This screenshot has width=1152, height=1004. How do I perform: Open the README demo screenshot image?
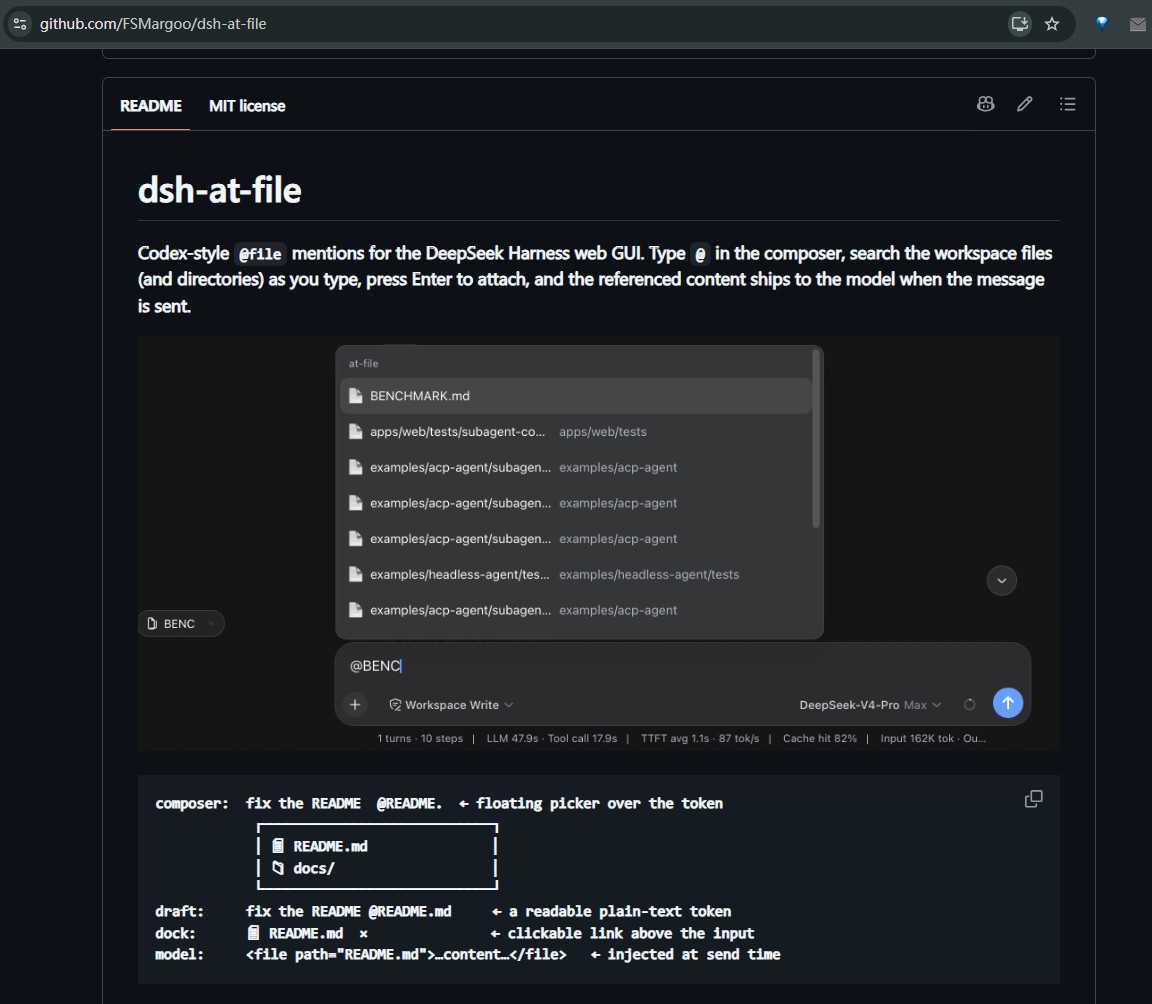599,543
